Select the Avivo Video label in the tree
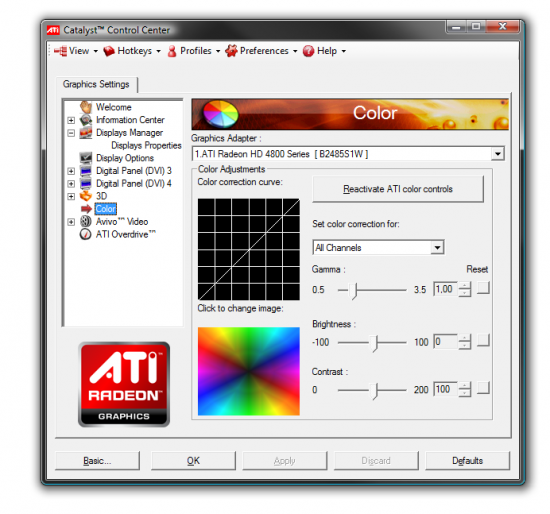This screenshot has width=550, height=514. [122, 222]
